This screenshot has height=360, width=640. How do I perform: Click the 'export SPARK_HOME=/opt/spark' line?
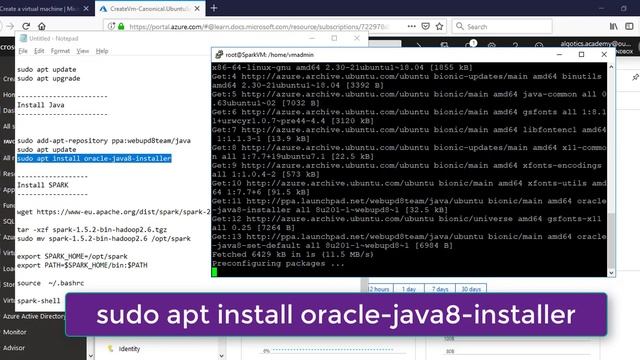[72, 256]
